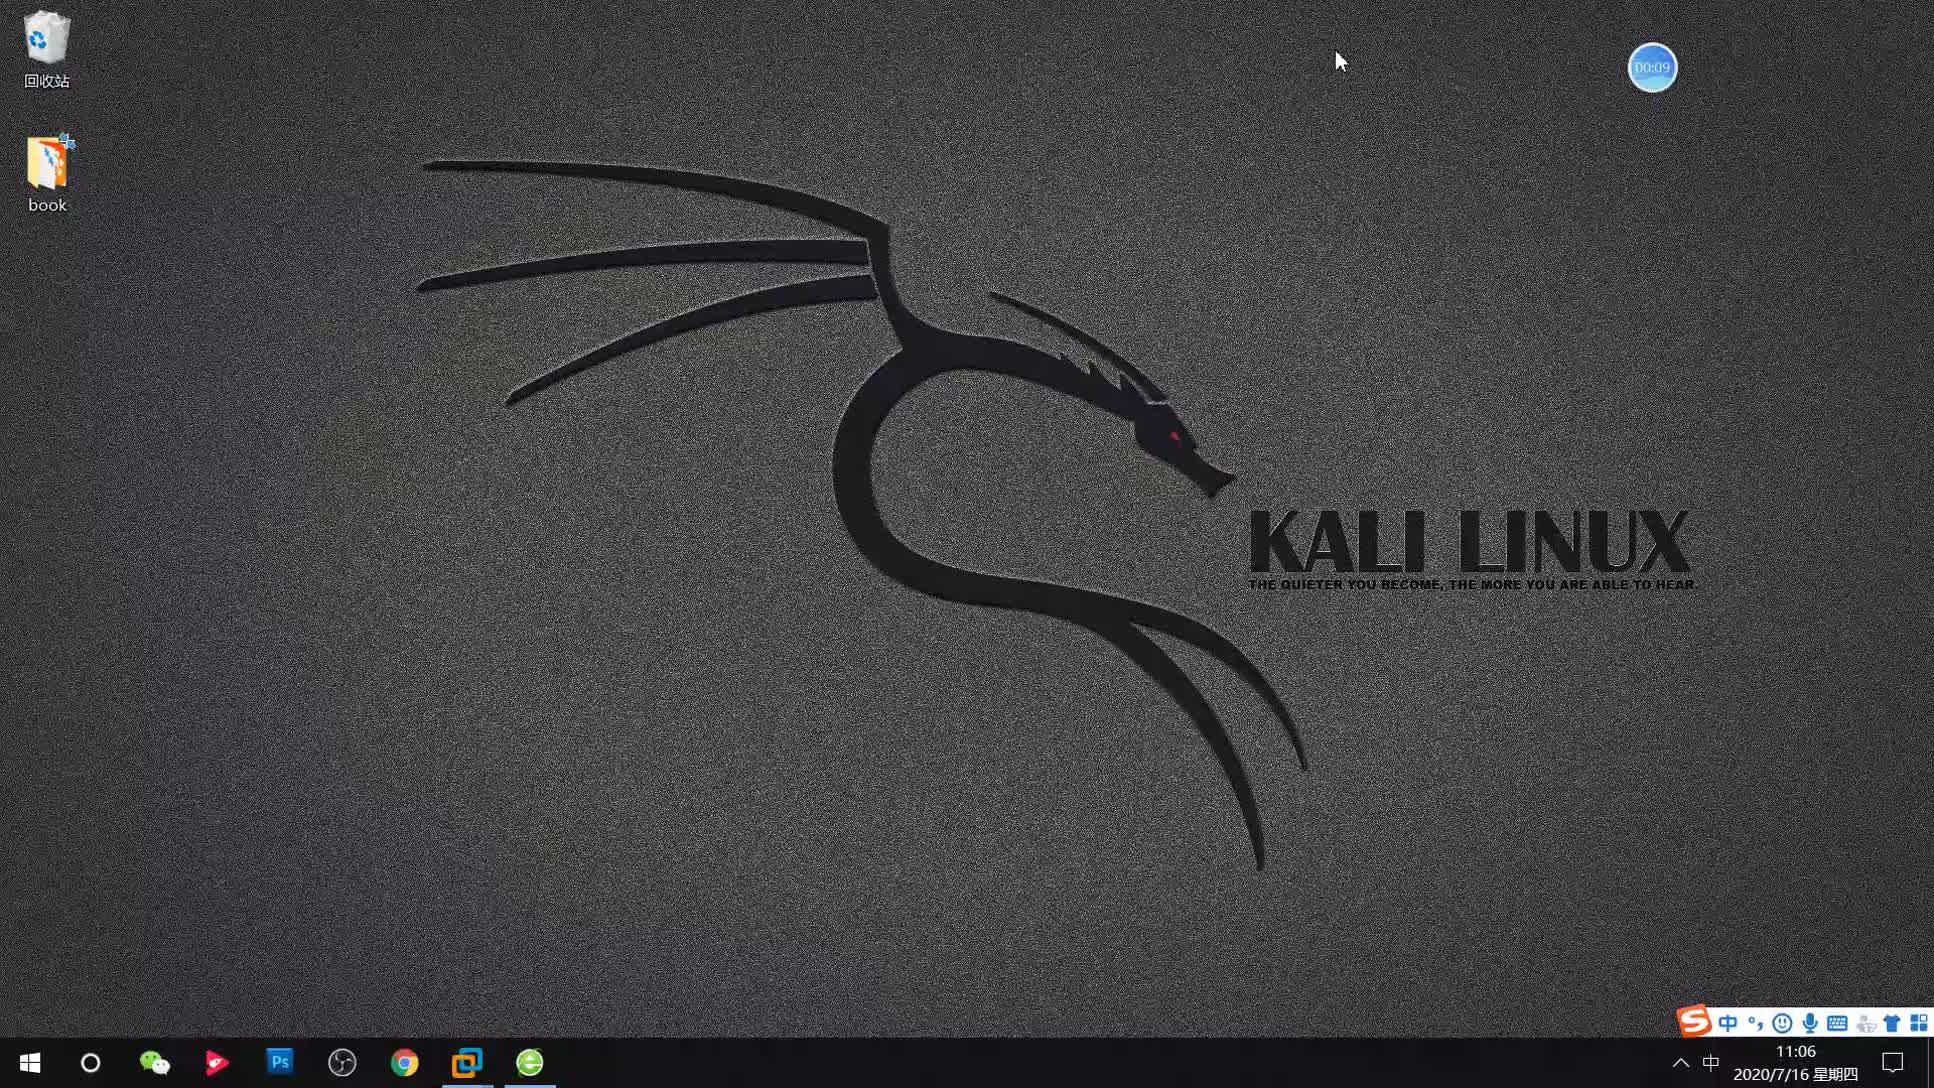Start voice input on Sogou bar
This screenshot has height=1088, width=1934.
click(x=1810, y=1022)
